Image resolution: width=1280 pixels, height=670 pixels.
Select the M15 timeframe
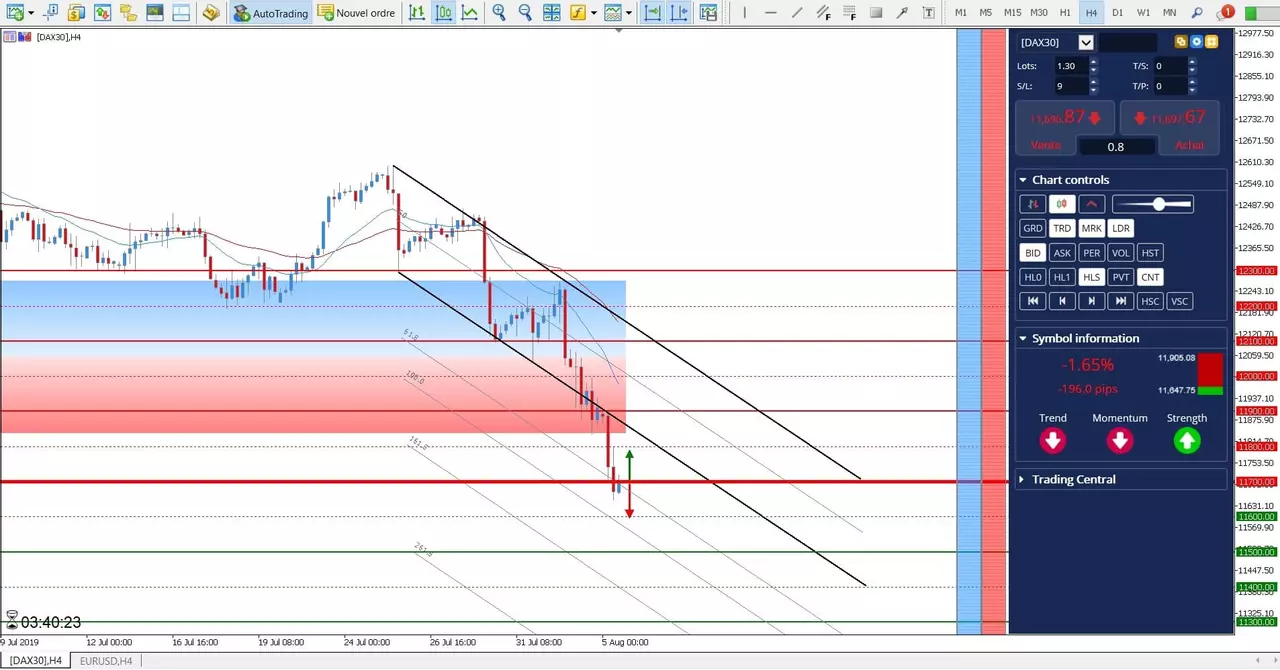pyautogui.click(x=1012, y=13)
